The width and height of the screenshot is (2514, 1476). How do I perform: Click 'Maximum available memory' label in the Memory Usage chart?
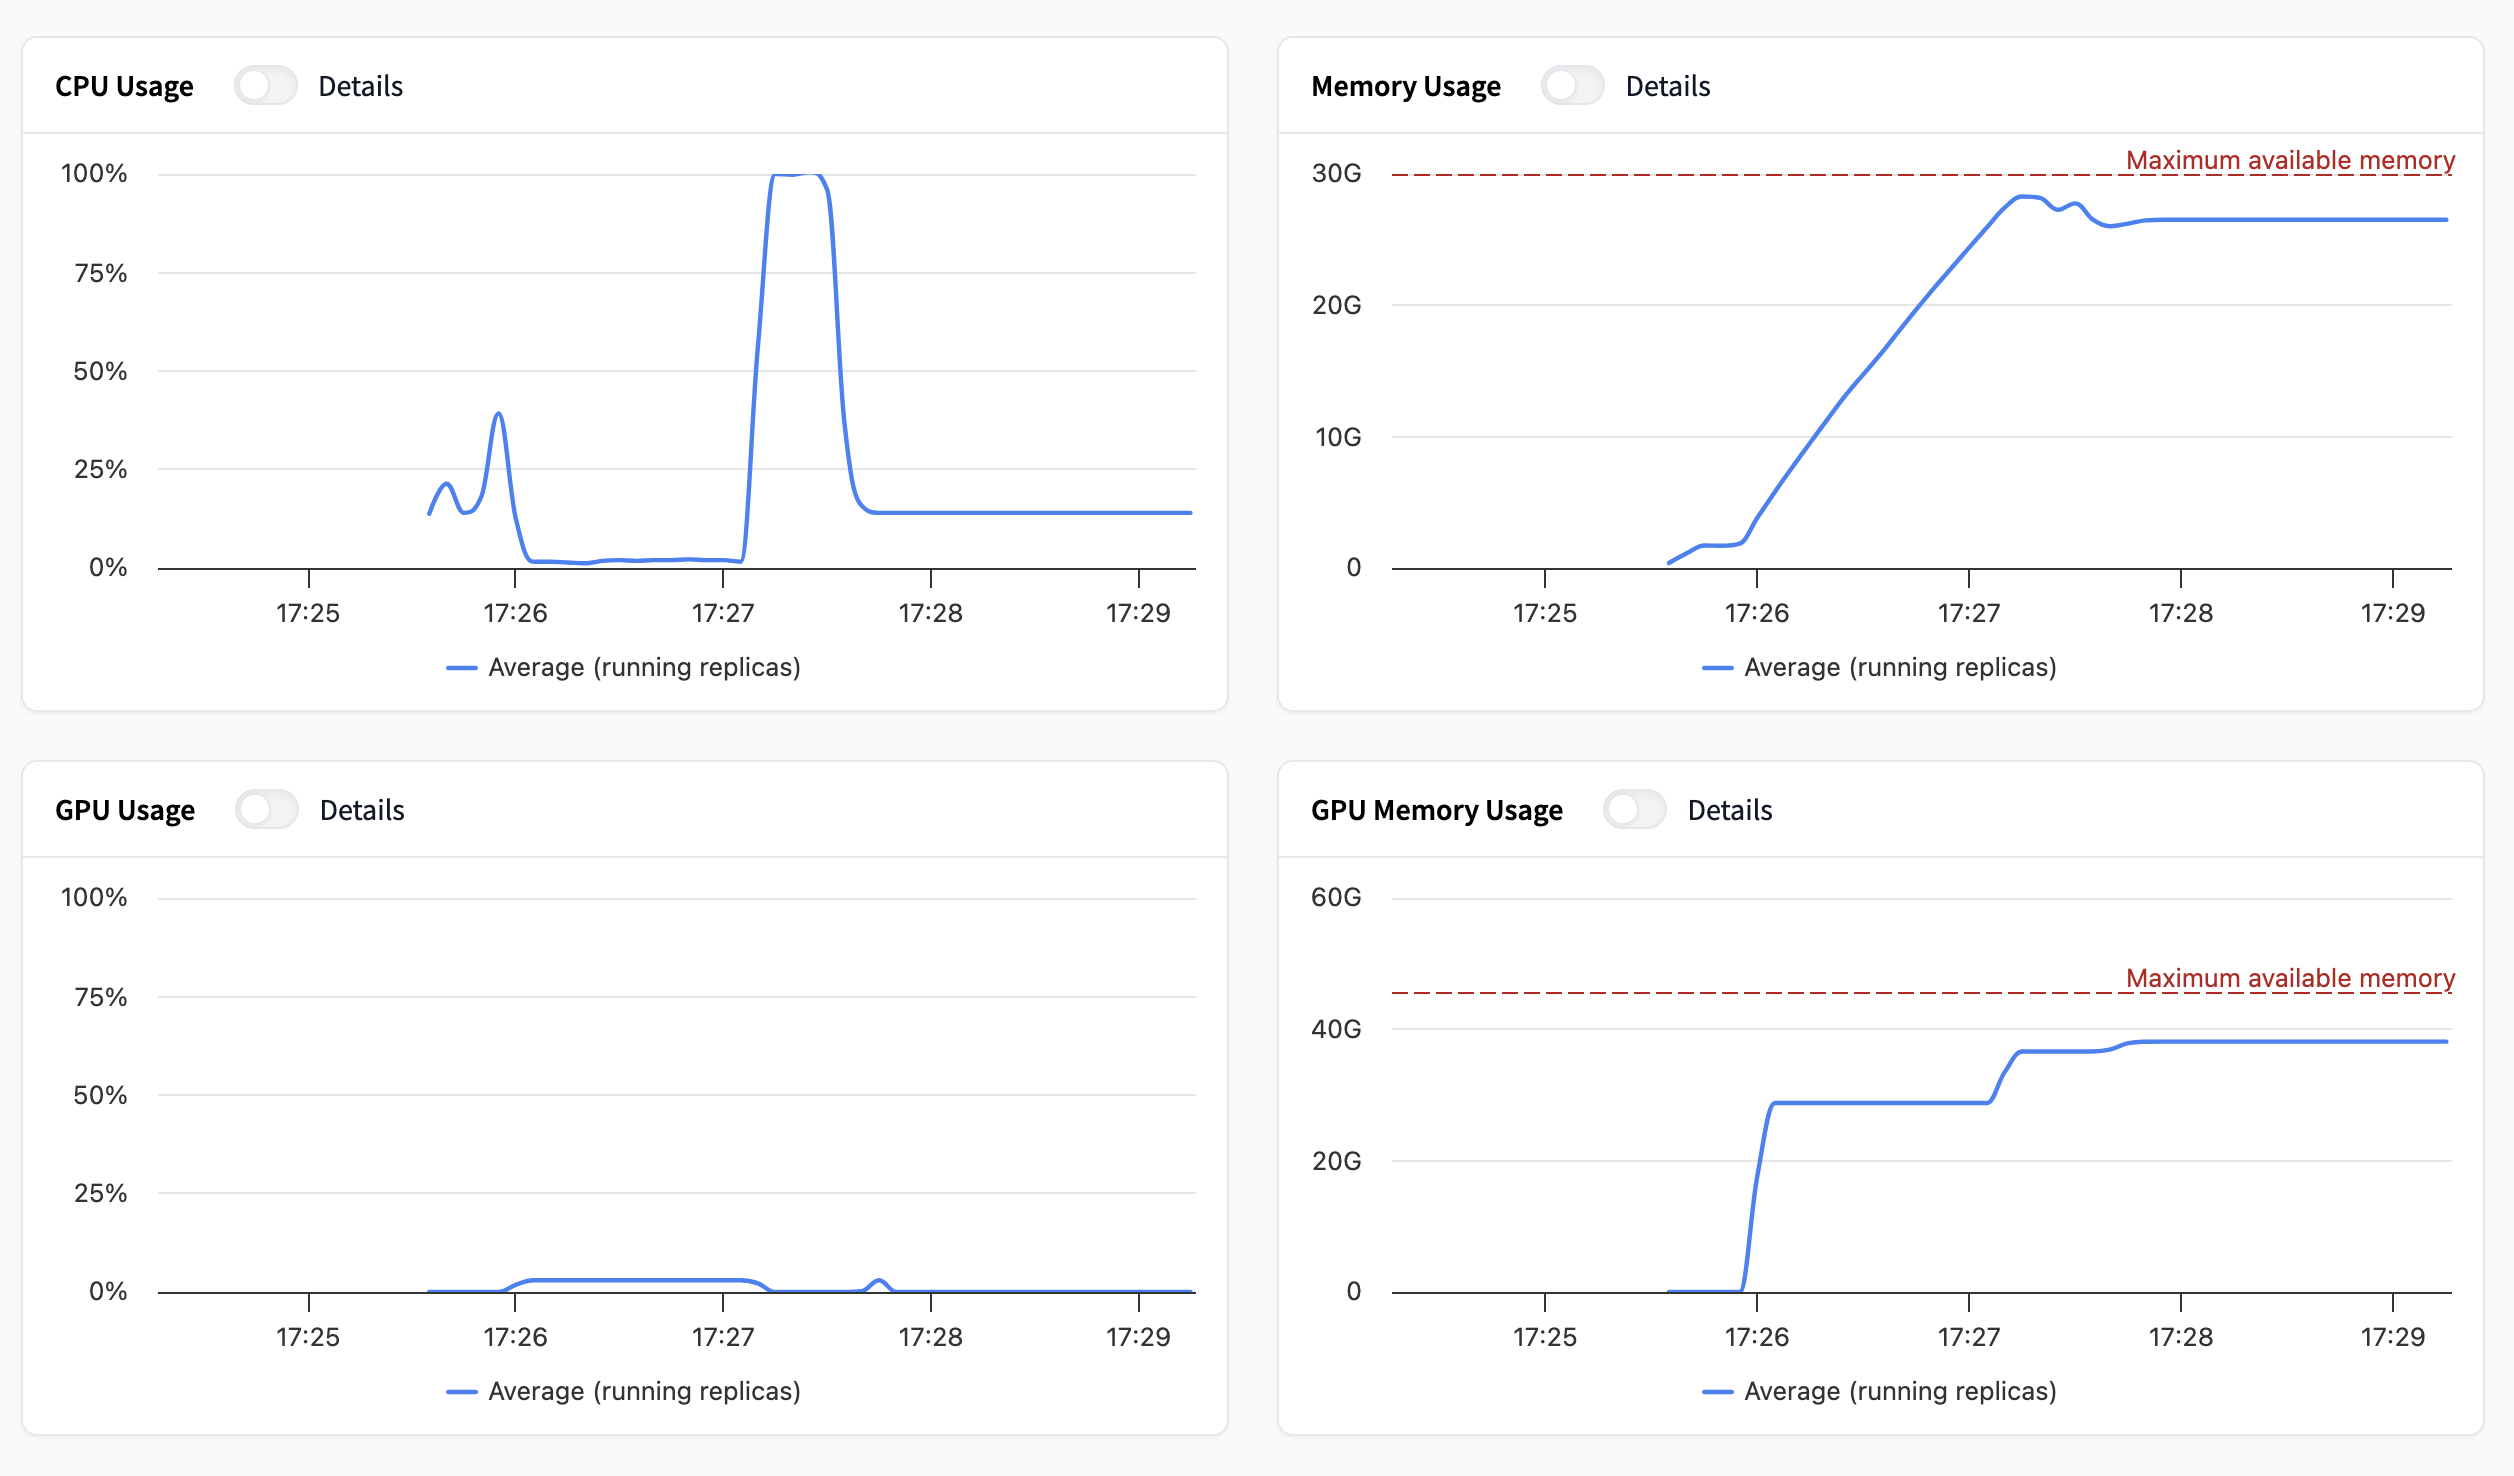click(2289, 160)
